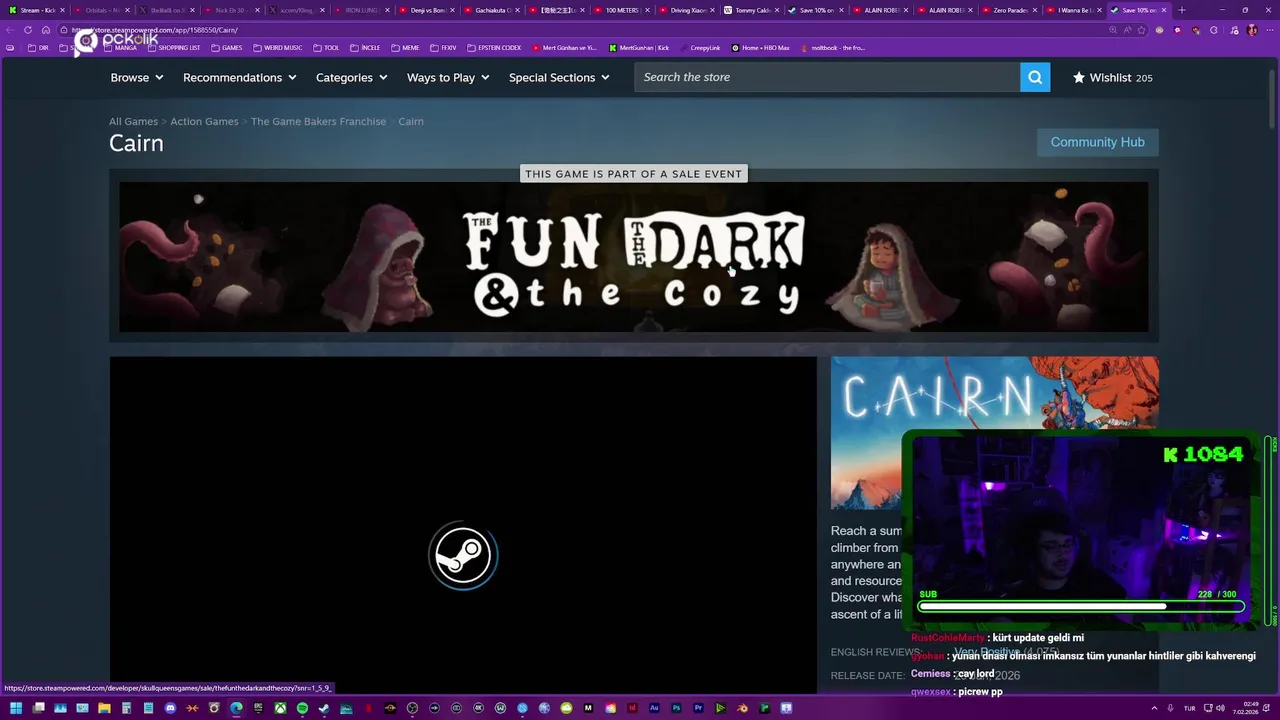Open Adobe Audition from the taskbar

pyautogui.click(x=654, y=708)
